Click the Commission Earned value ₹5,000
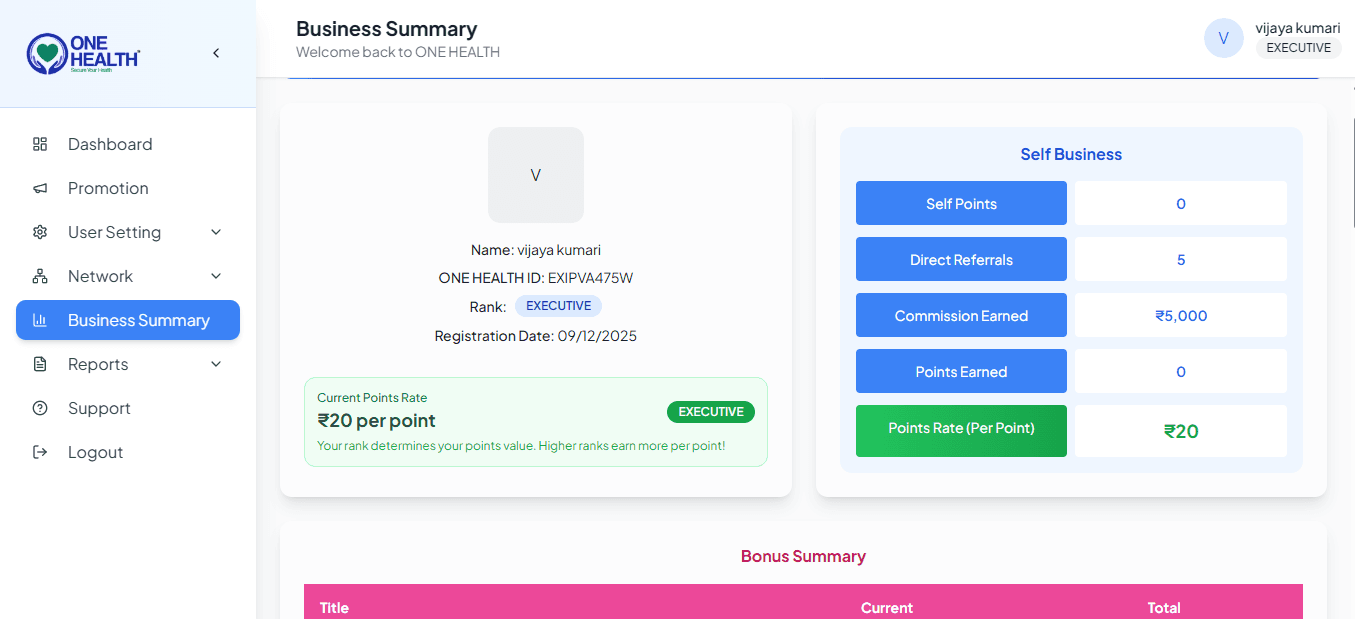Image resolution: width=1355 pixels, height=619 pixels. point(1181,315)
